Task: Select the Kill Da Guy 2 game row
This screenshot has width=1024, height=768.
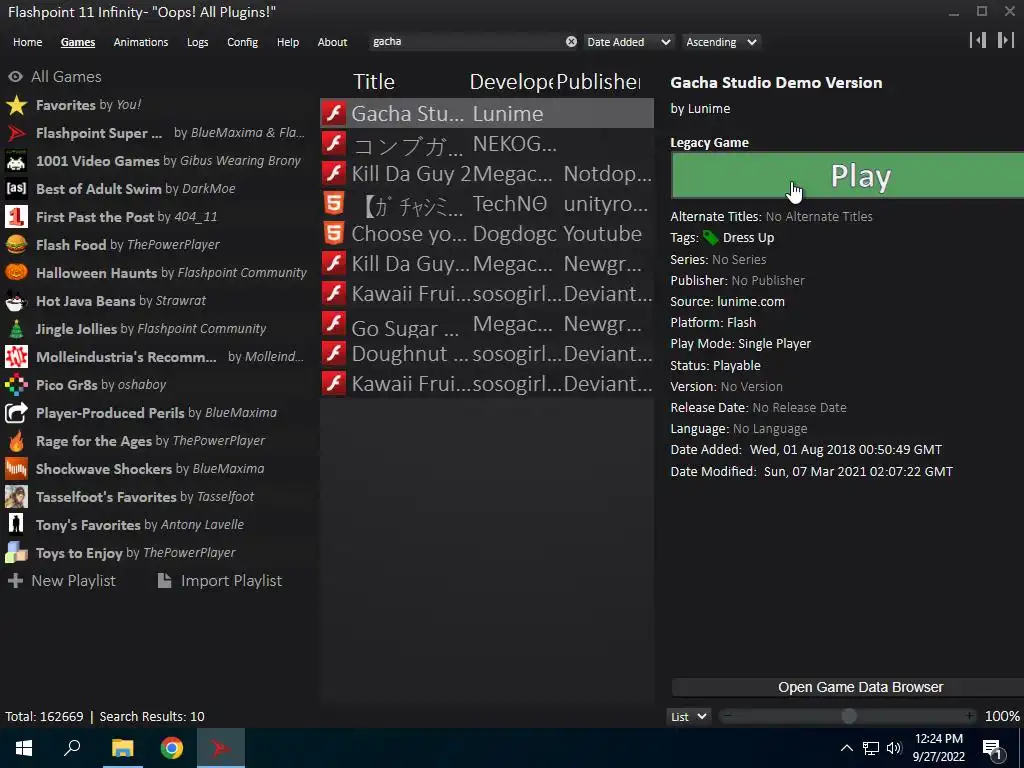Action: pos(487,173)
